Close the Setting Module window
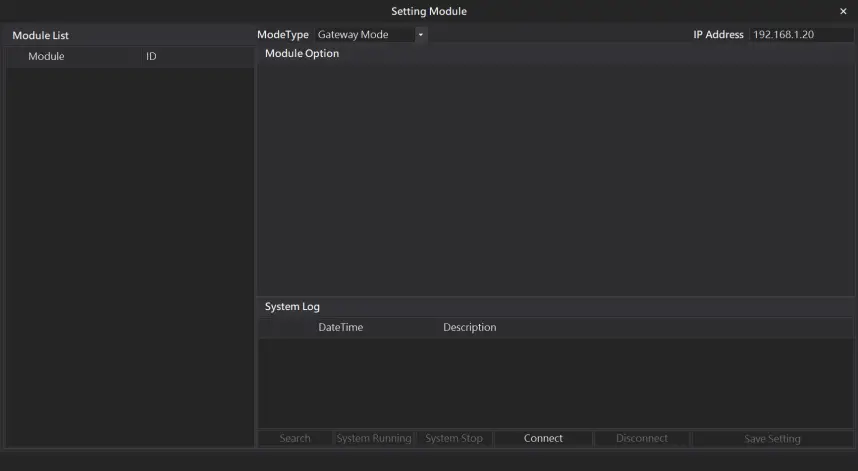 [x=843, y=11]
